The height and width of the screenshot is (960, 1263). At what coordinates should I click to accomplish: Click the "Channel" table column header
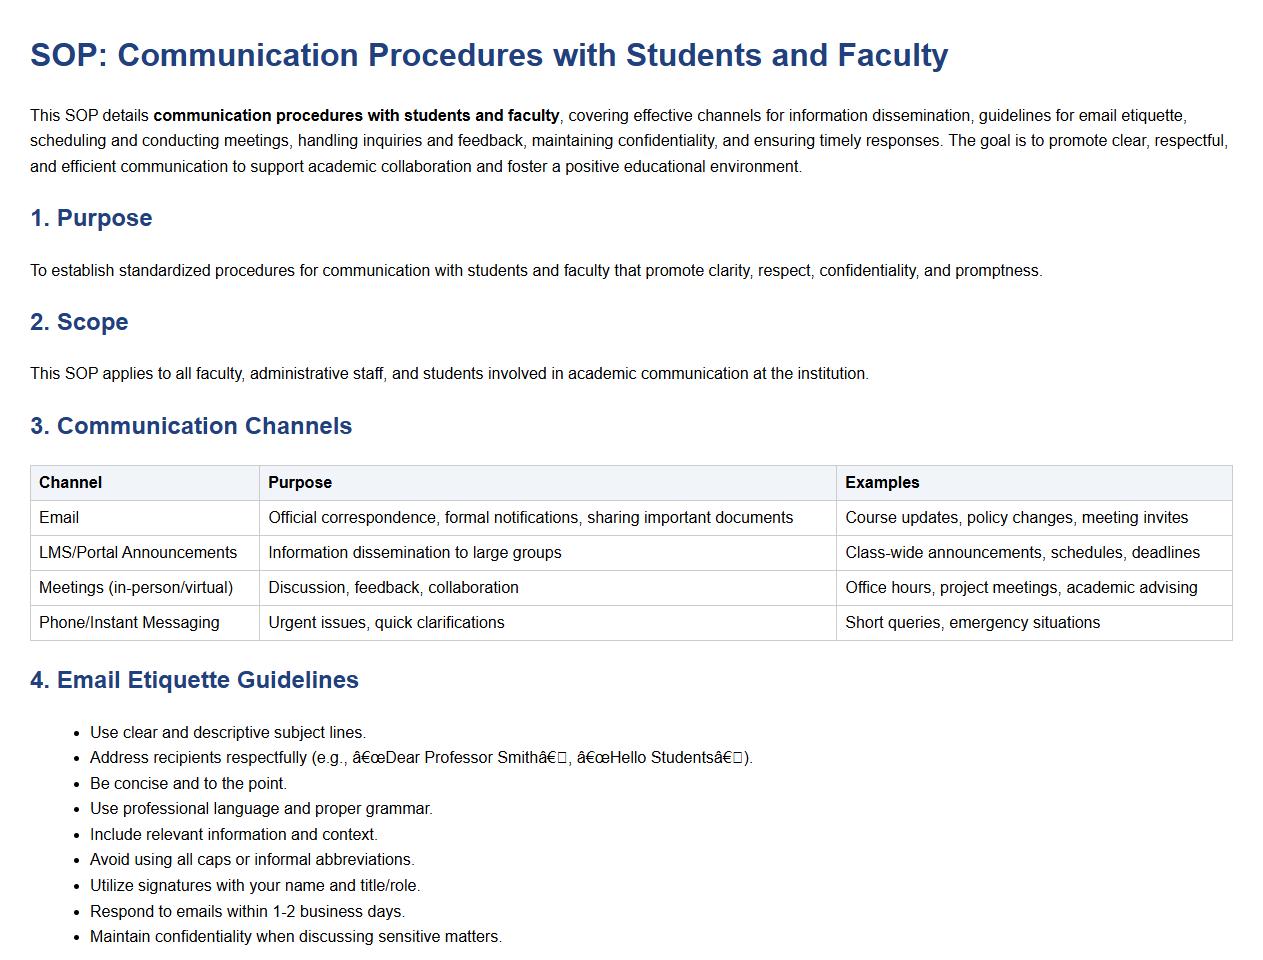click(x=70, y=482)
